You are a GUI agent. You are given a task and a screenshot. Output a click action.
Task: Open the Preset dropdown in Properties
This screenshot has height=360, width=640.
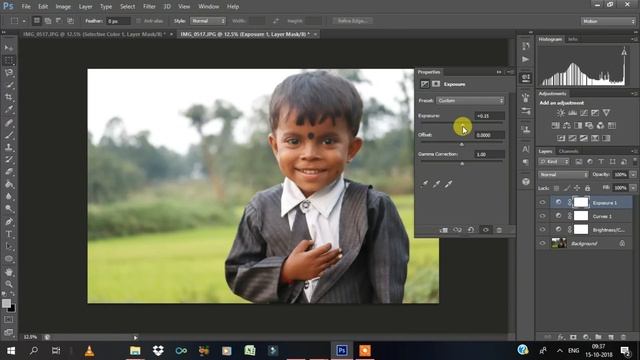[470, 100]
